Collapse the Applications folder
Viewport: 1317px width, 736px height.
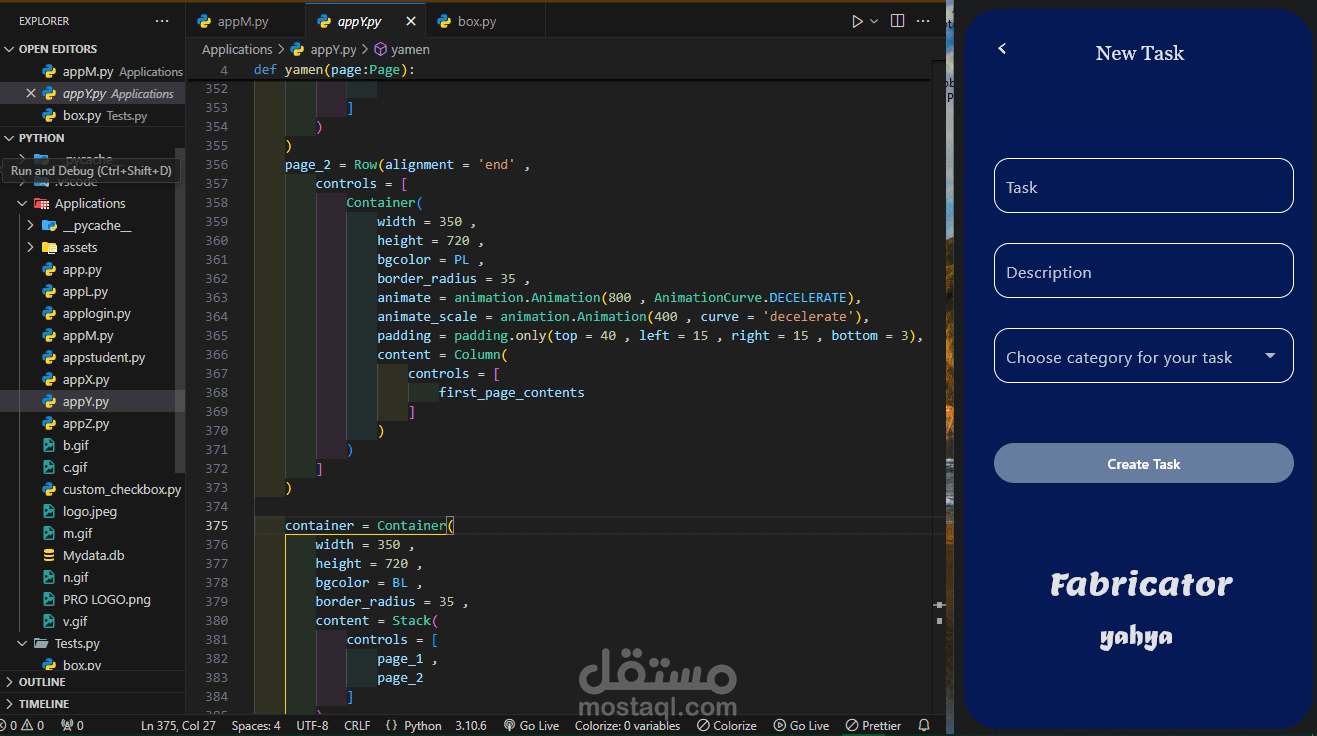coord(90,204)
